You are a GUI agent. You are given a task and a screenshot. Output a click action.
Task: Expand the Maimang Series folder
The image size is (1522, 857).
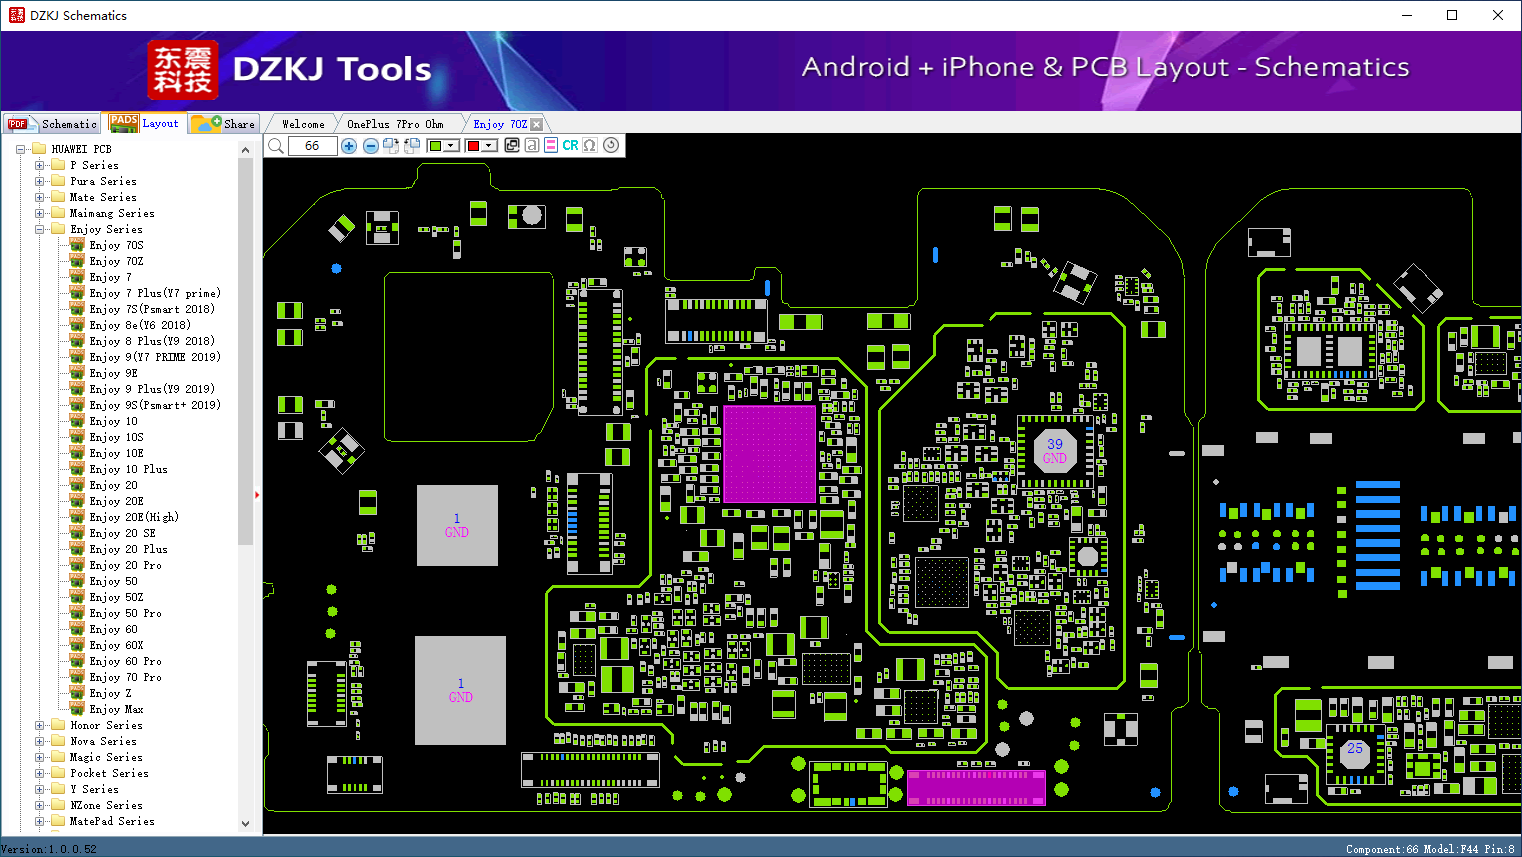(x=40, y=213)
